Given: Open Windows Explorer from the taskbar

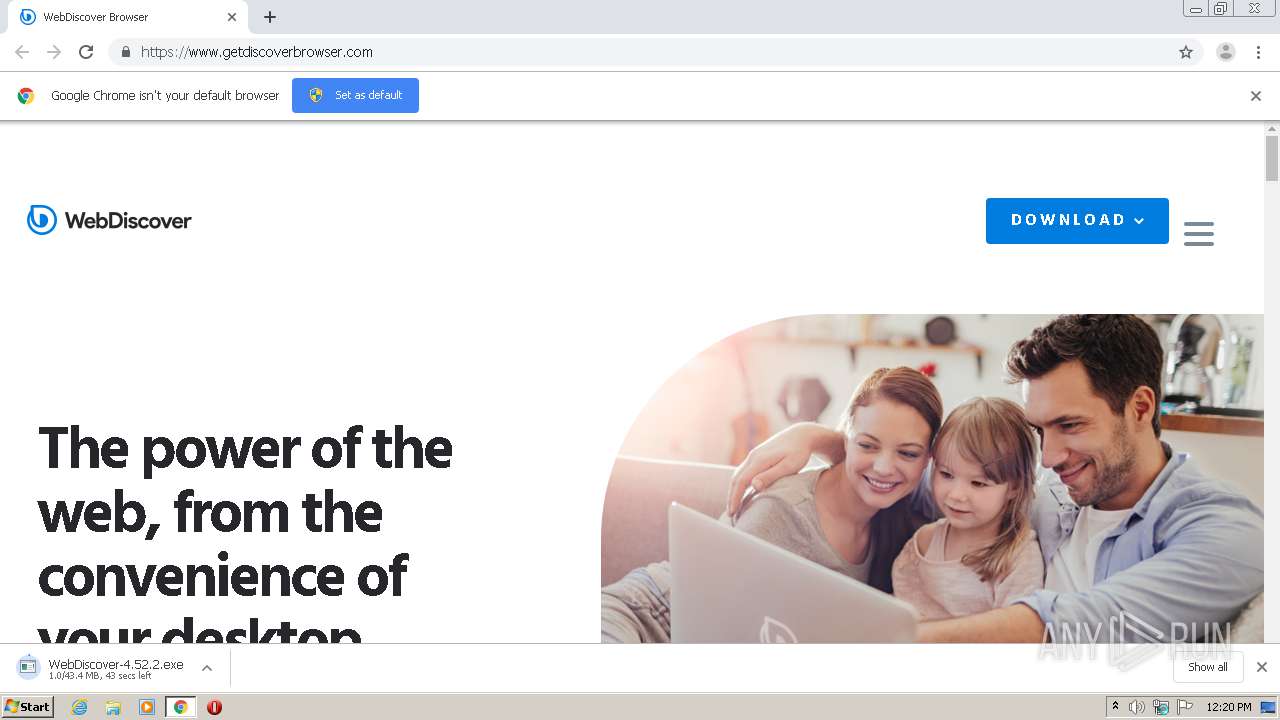Looking at the screenshot, I should click(x=113, y=707).
